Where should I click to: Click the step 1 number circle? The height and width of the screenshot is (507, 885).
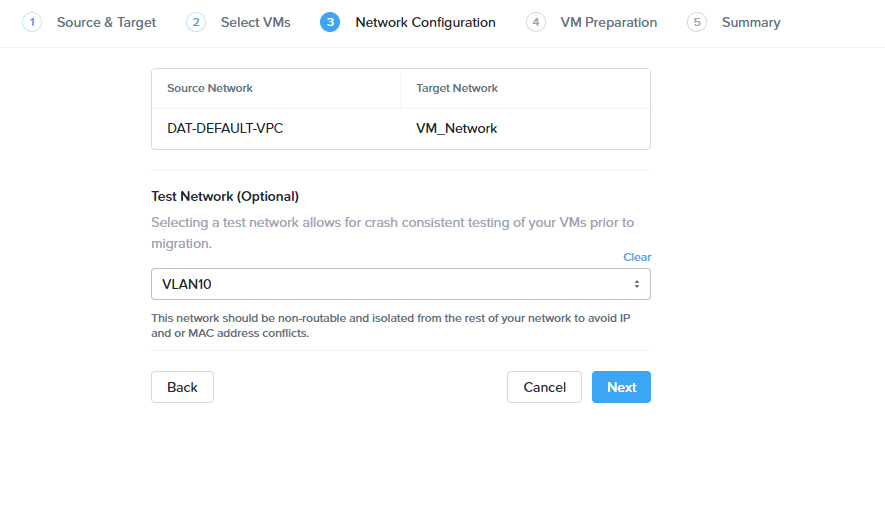pos(32,22)
